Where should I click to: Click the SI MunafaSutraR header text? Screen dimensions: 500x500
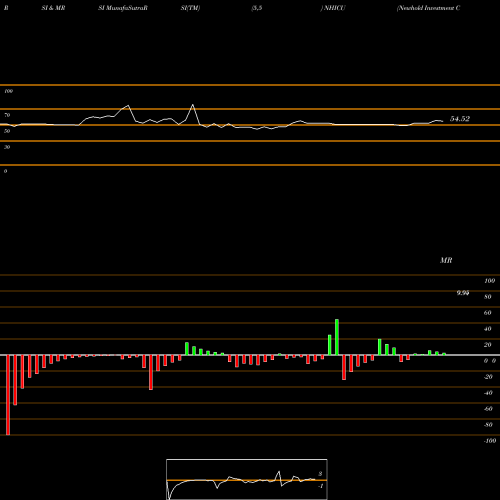(123, 8)
